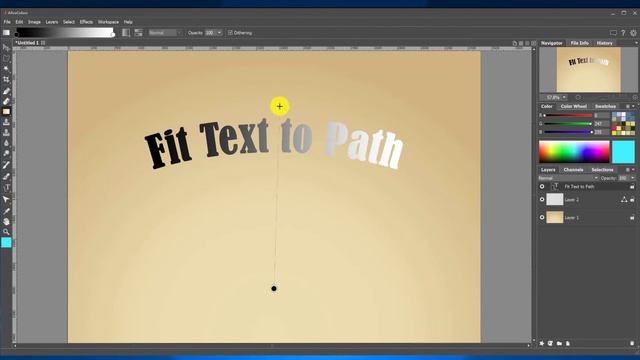Open the layer Opacity dropdown arrow

(x=633, y=178)
